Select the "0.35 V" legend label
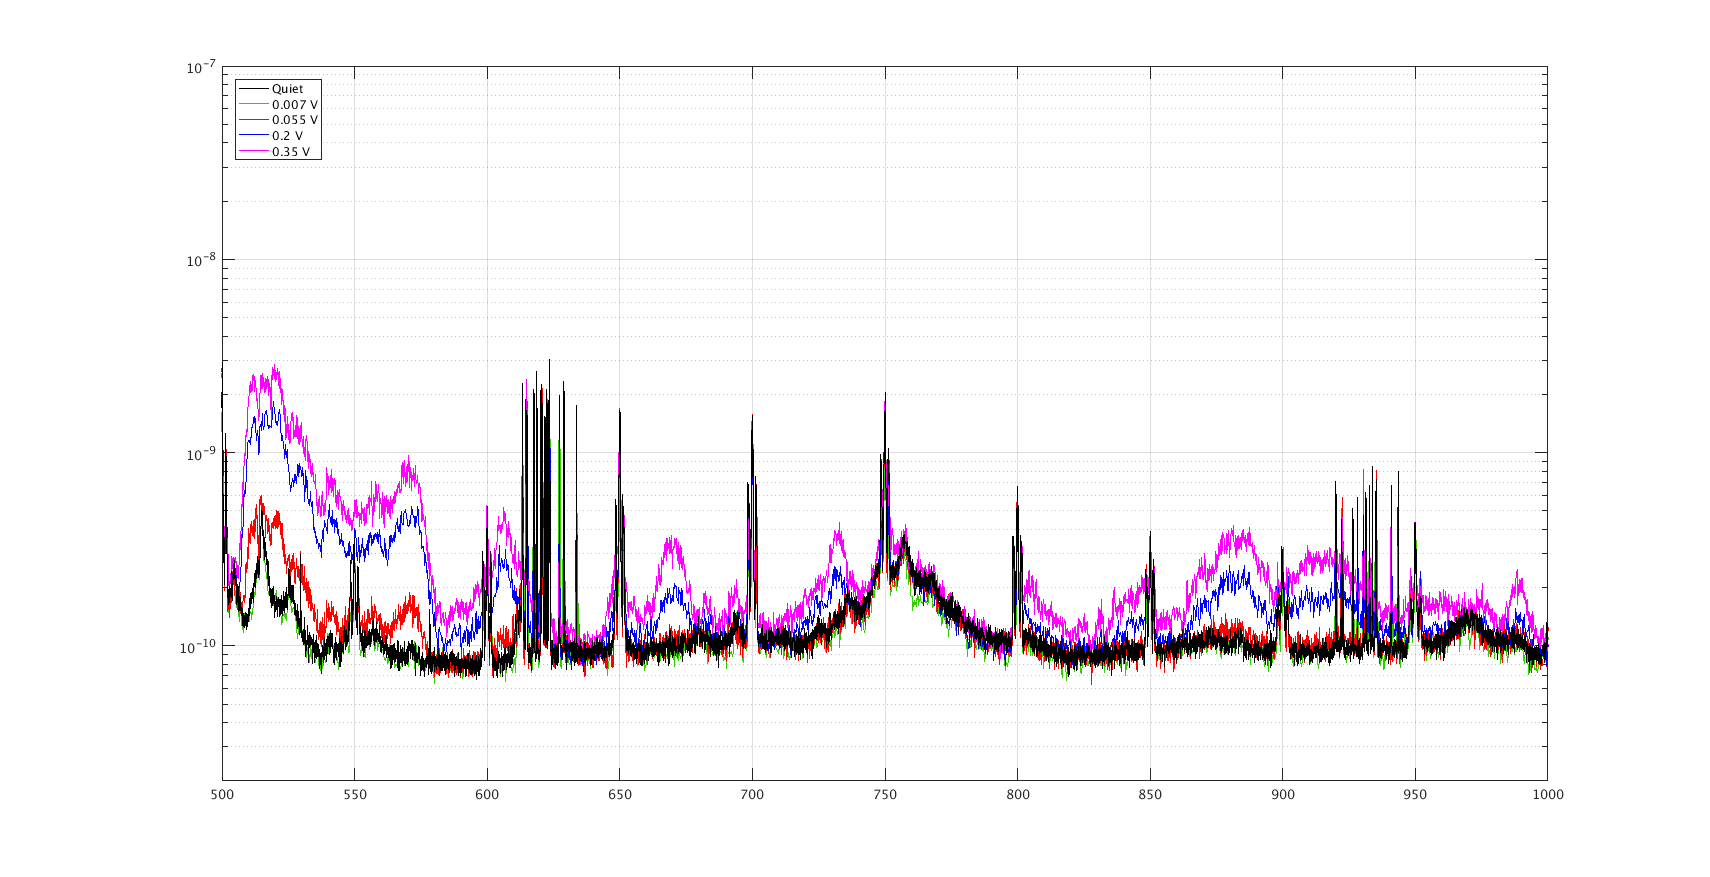This screenshot has width=1710, height=877. 291,152
